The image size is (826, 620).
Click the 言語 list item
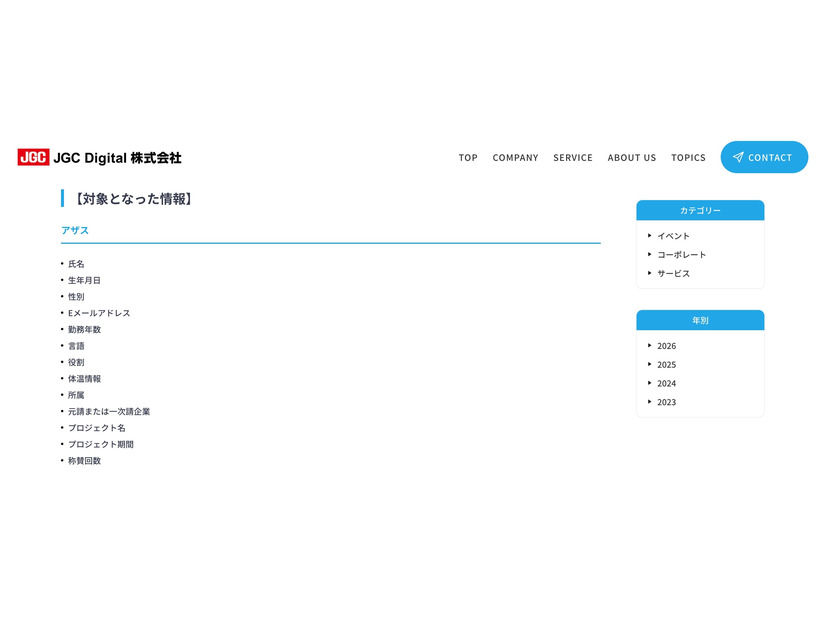point(76,346)
